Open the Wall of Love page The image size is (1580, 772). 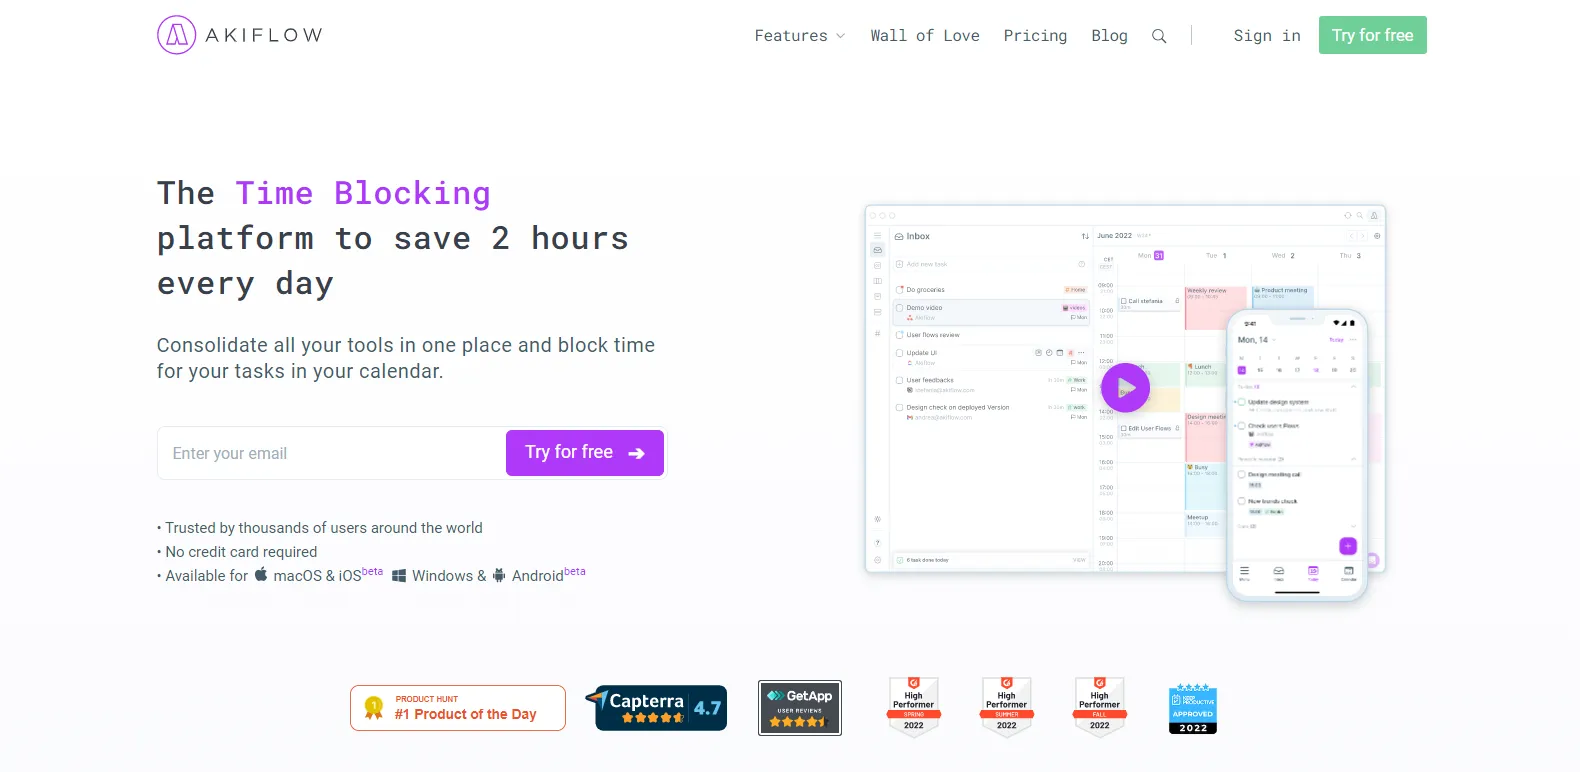pyautogui.click(x=925, y=36)
